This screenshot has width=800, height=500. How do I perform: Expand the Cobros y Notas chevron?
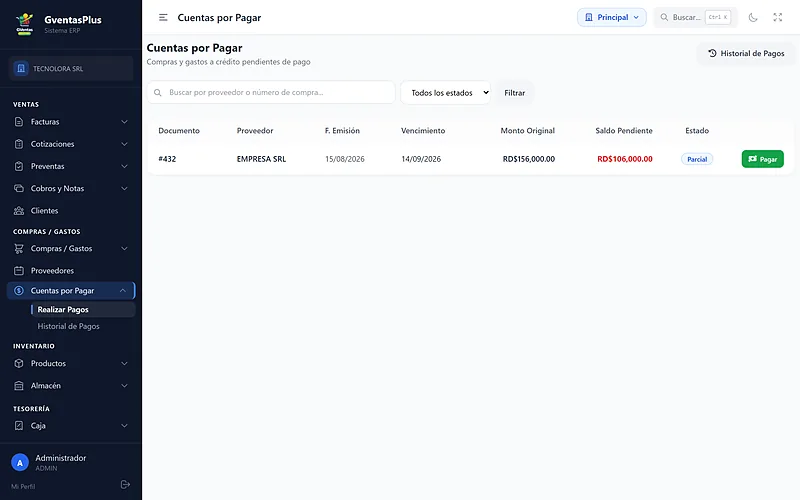(x=124, y=188)
